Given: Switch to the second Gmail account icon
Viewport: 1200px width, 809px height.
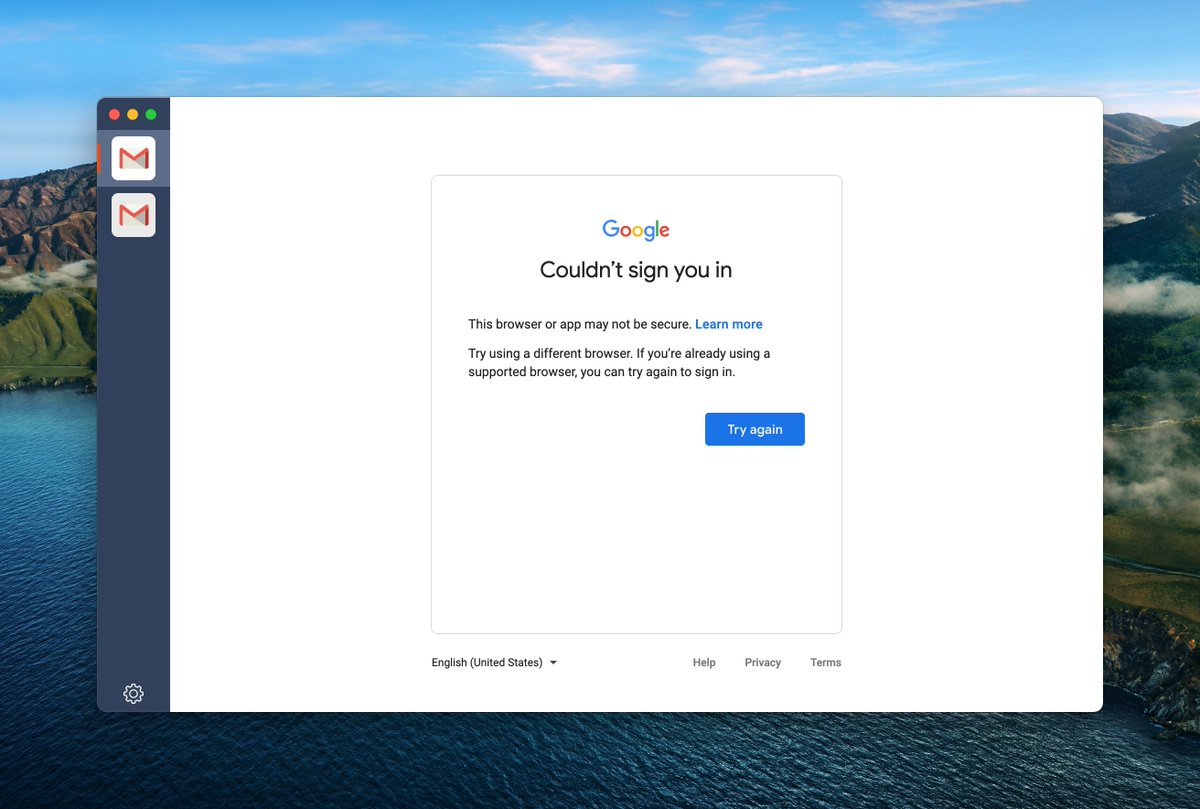Looking at the screenshot, I should coord(133,215).
